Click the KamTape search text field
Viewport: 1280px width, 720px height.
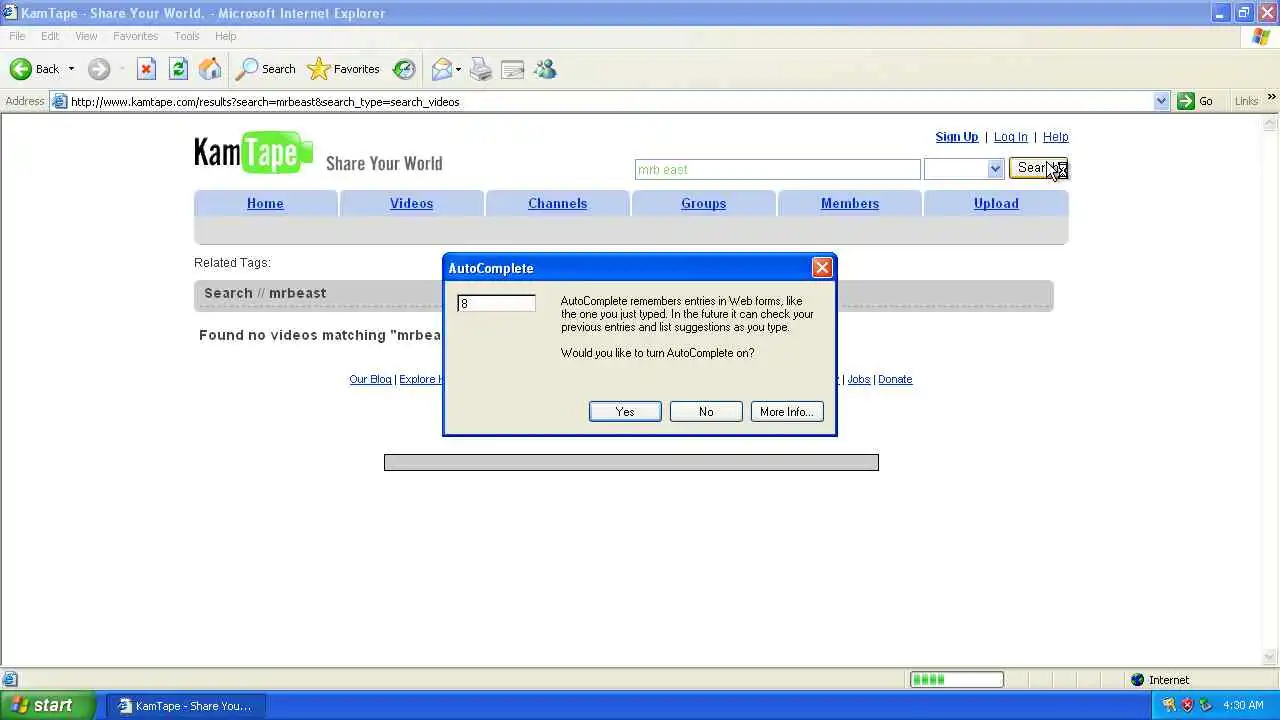point(777,169)
